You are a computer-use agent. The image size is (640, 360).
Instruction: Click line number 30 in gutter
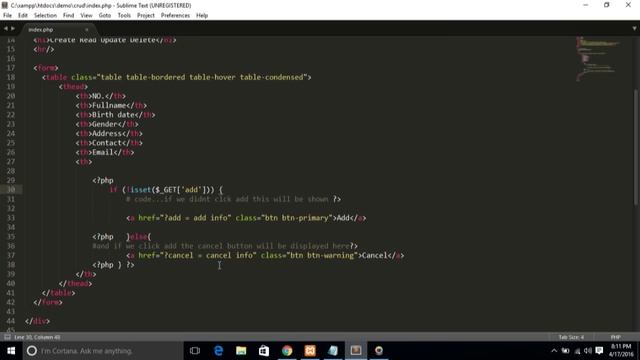tap(11, 189)
